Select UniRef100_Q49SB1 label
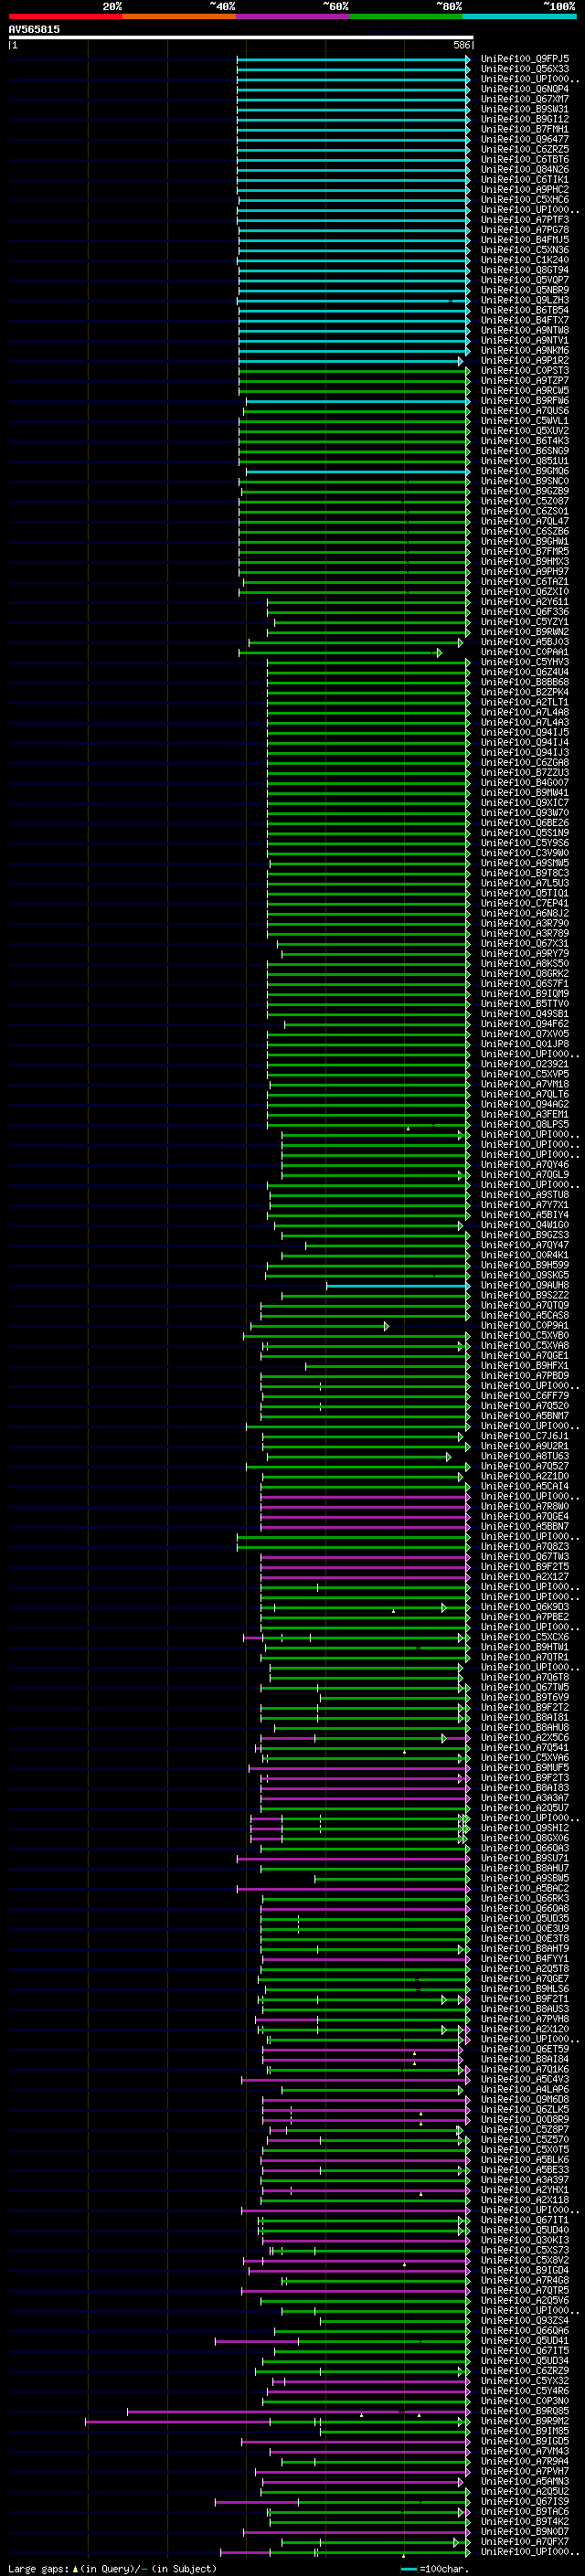Image resolution: width=585 pixels, height=2576 pixels. (x=525, y=1014)
